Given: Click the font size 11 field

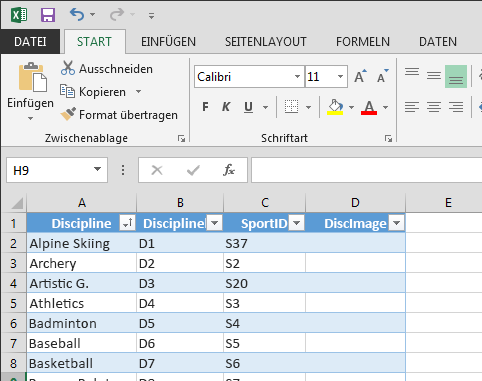Looking at the screenshot, I should tap(320, 77).
